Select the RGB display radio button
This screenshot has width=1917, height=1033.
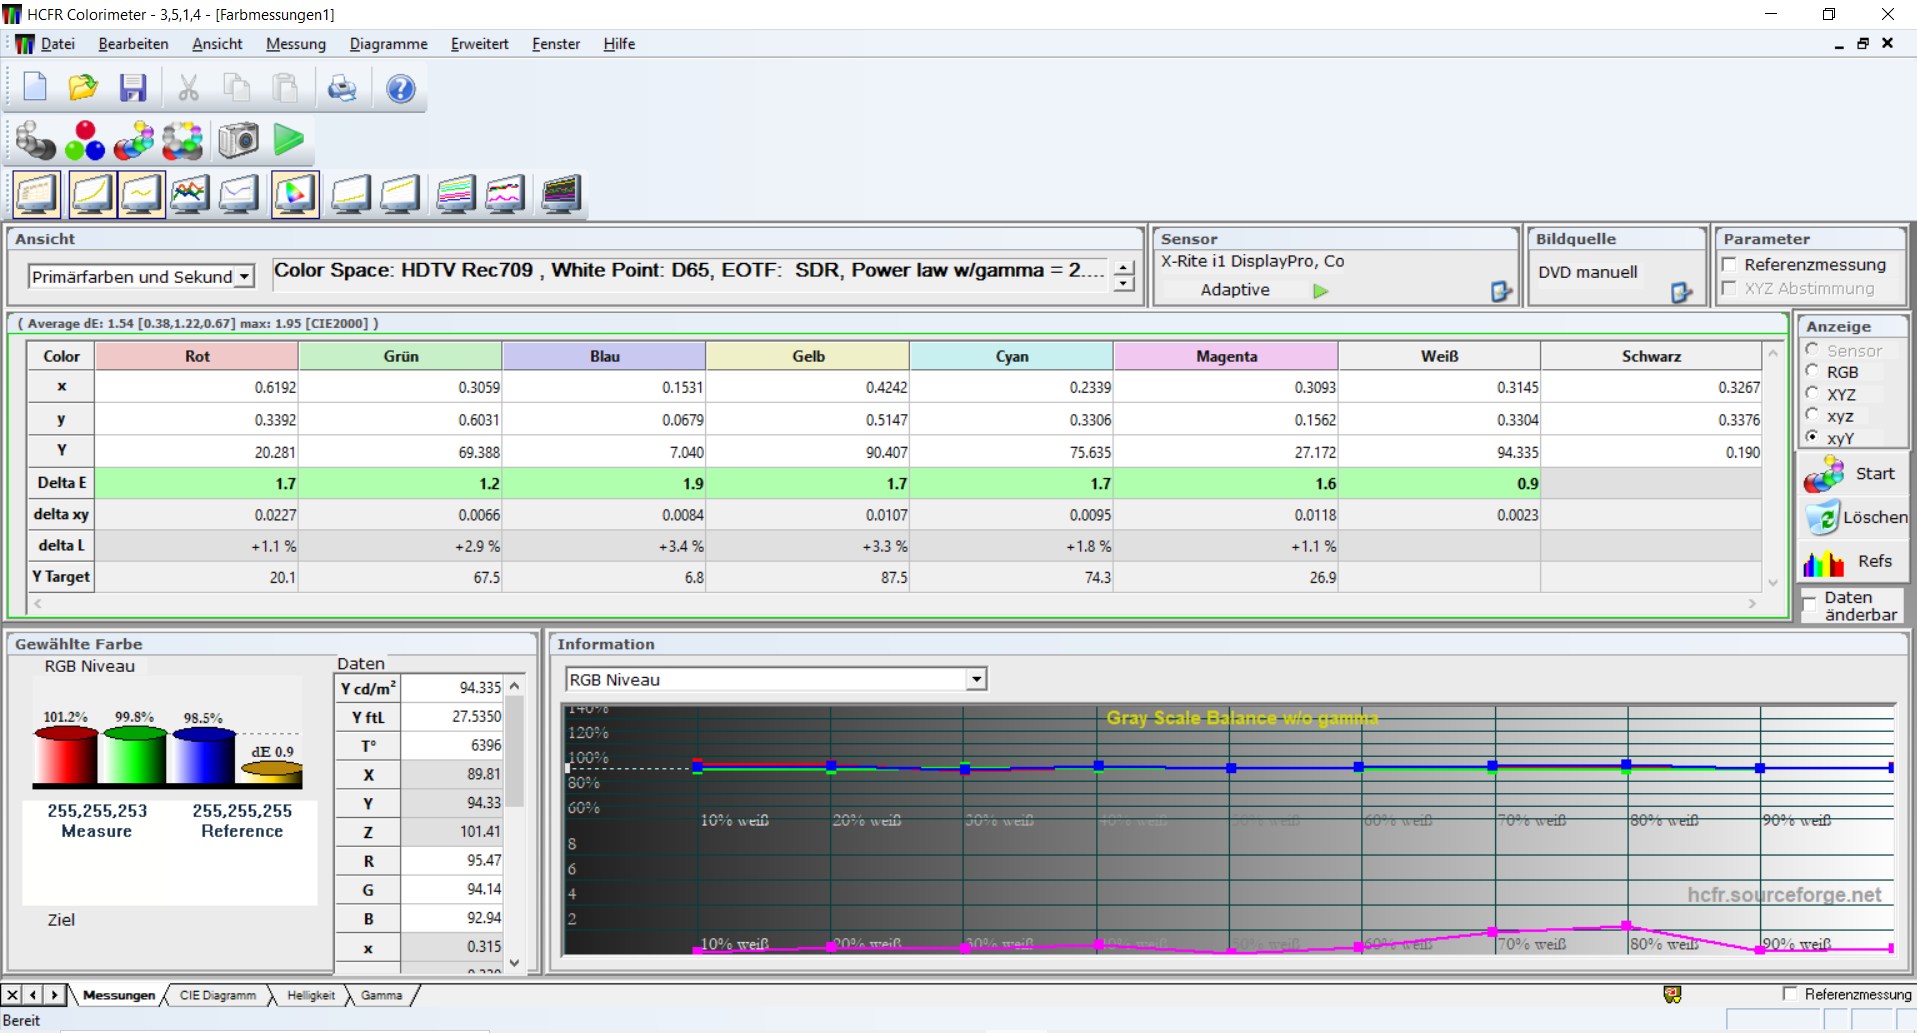[x=1812, y=372]
